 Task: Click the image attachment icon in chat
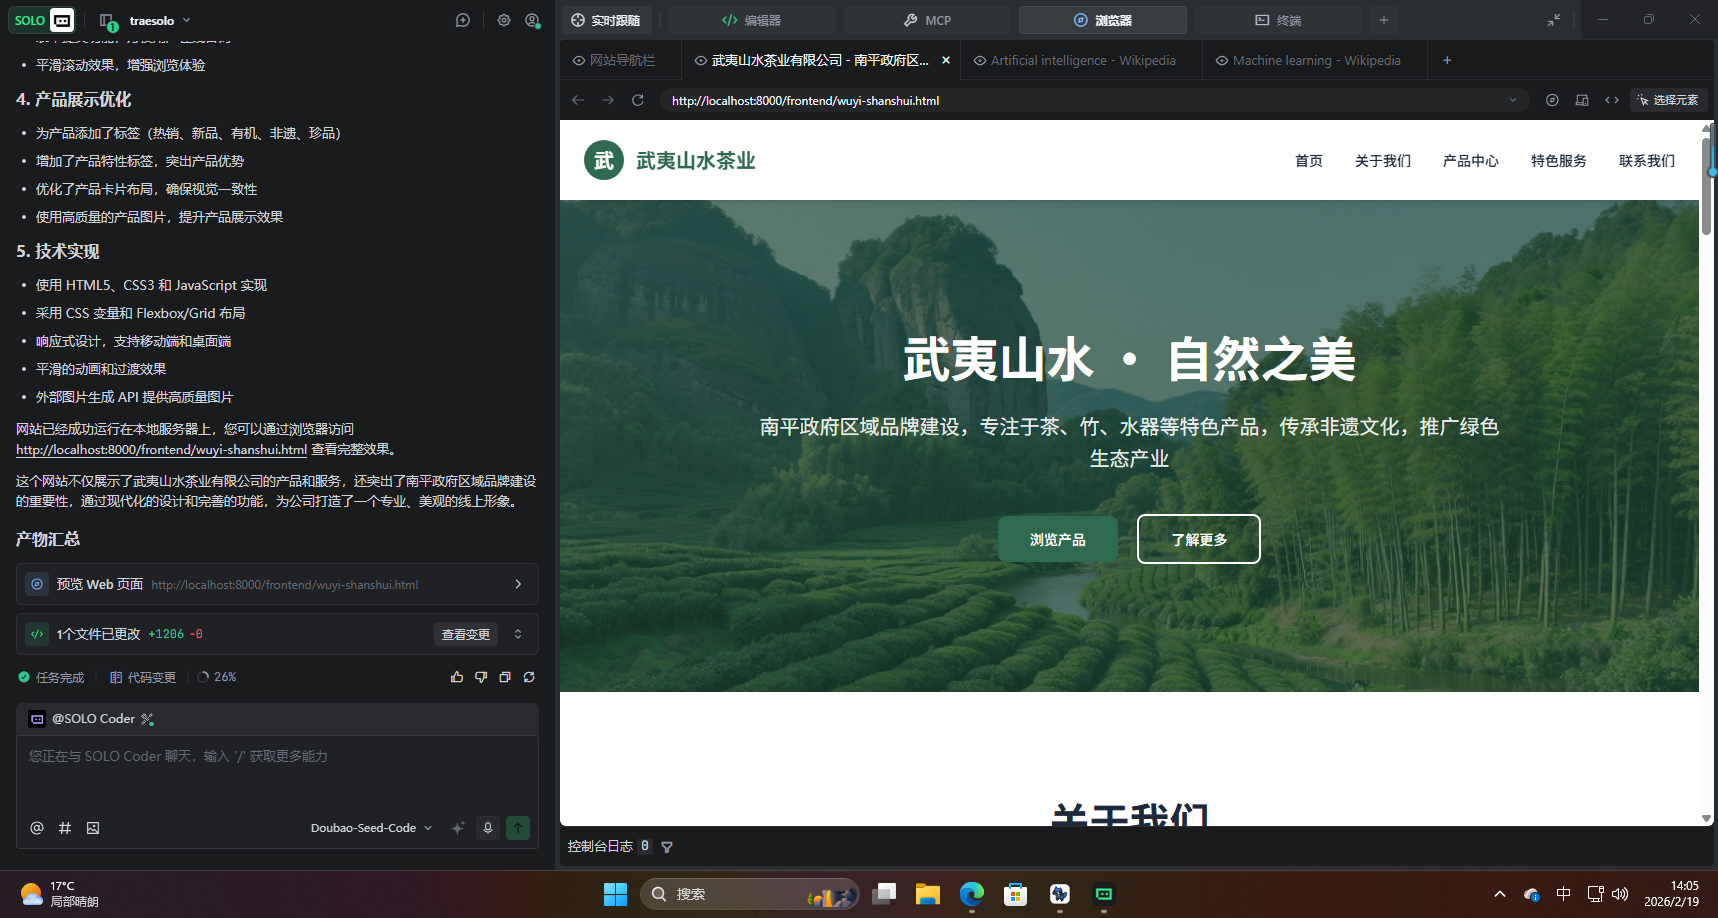93,828
